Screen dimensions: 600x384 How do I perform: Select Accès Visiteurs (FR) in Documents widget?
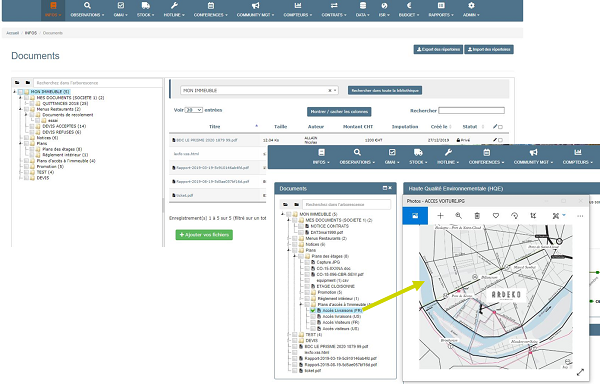tap(341, 323)
